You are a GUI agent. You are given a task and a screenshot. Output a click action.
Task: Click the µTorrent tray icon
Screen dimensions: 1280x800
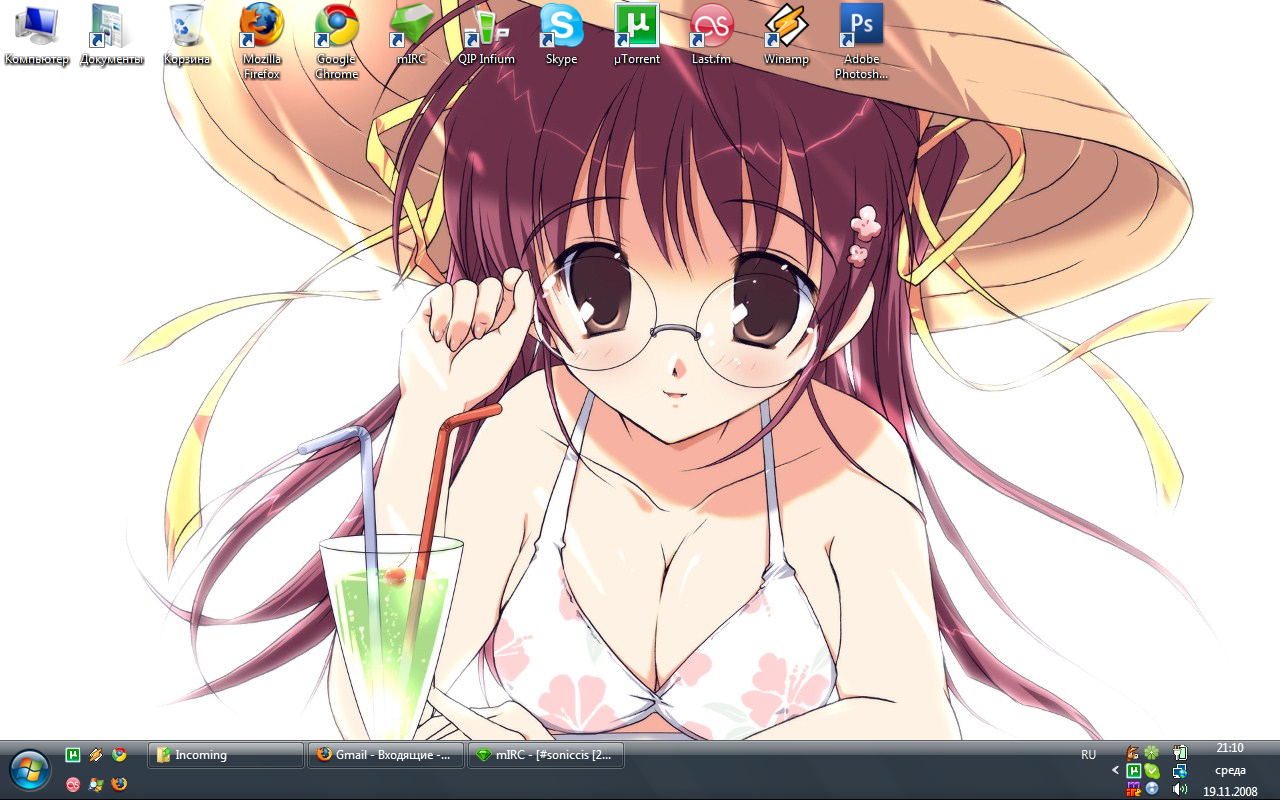click(x=1133, y=771)
